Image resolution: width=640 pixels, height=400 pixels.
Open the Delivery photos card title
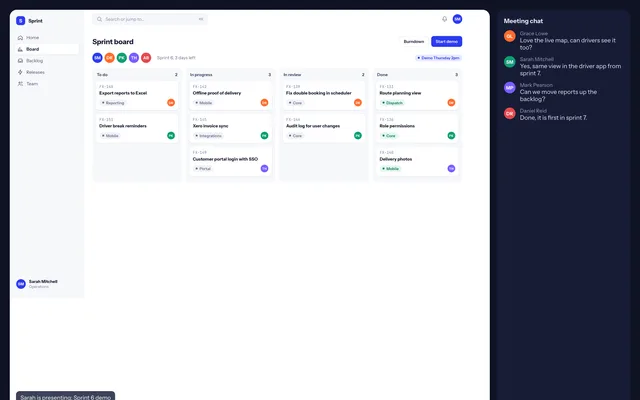(x=396, y=159)
